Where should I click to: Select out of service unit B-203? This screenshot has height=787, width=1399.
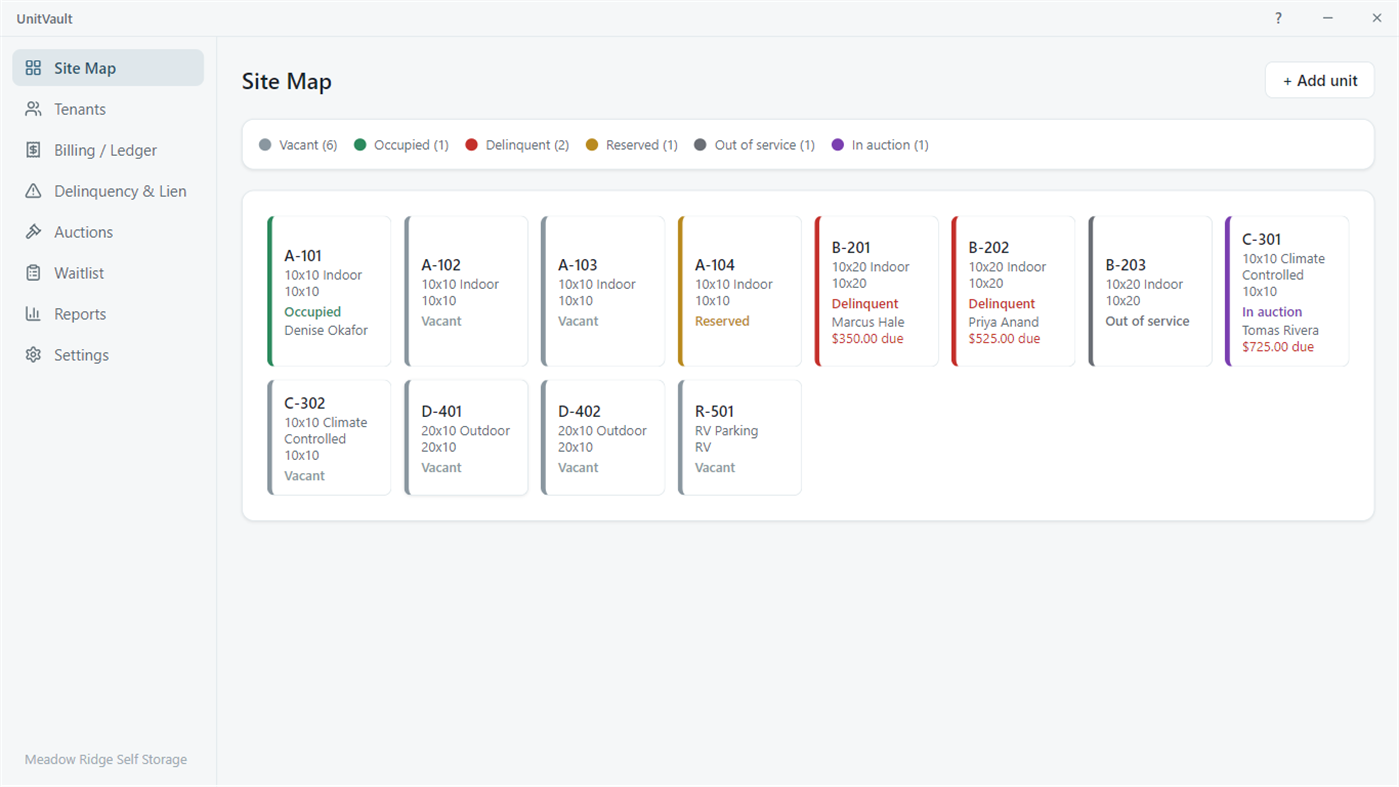point(1151,291)
